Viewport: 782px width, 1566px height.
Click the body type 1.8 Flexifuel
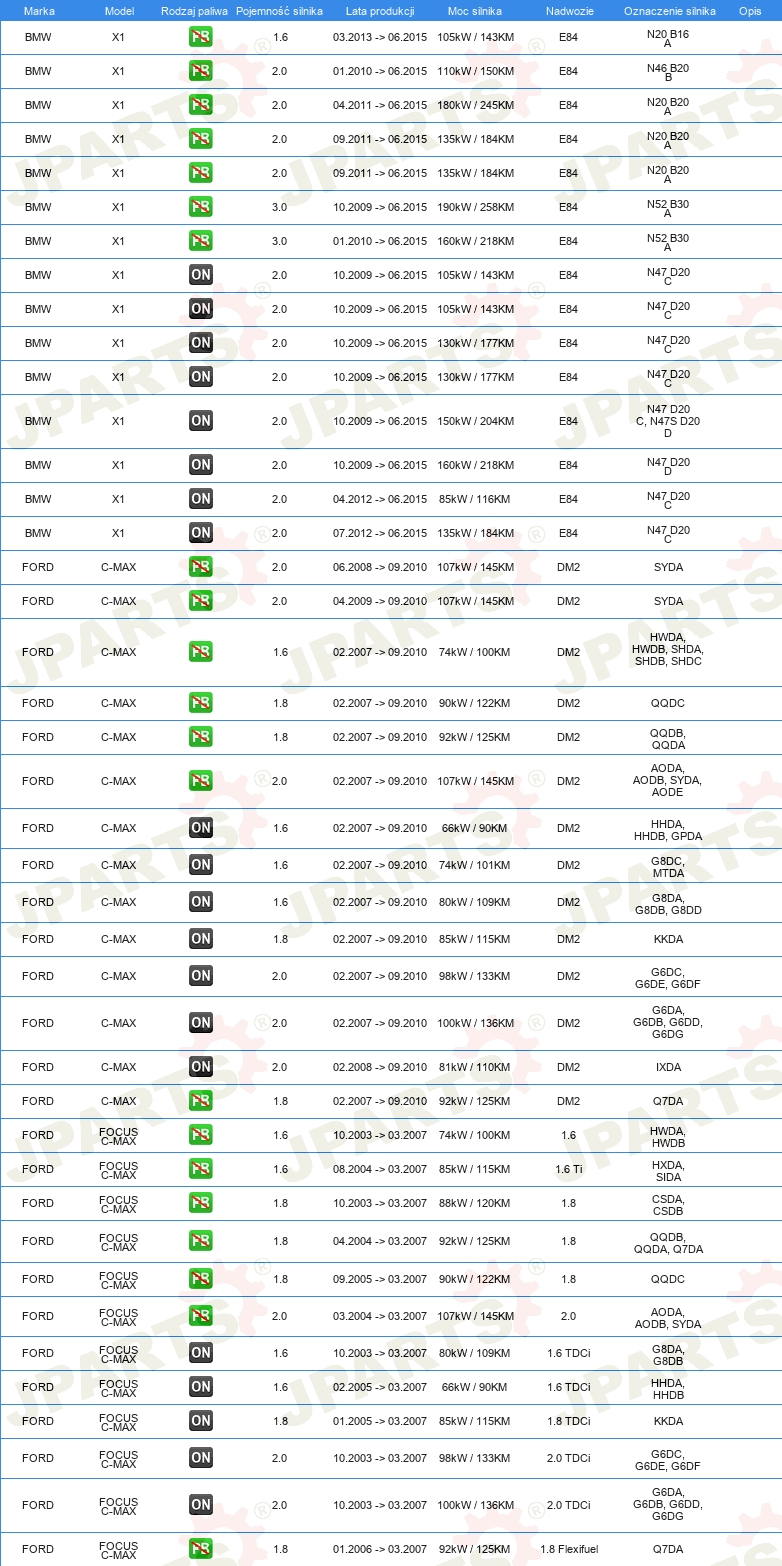pyautogui.click(x=568, y=1549)
